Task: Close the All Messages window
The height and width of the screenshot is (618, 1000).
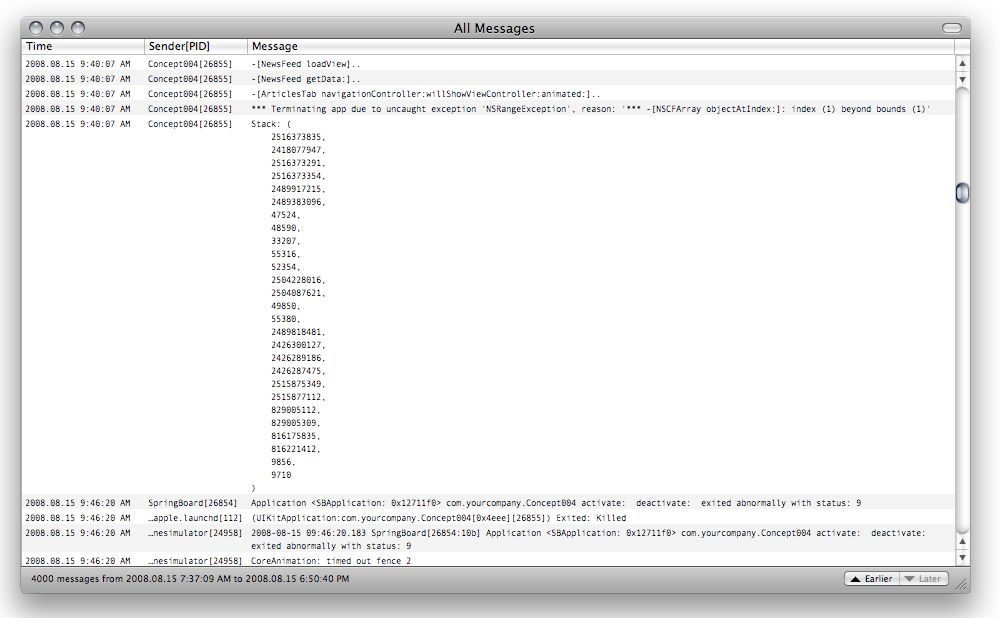Action: [37, 29]
